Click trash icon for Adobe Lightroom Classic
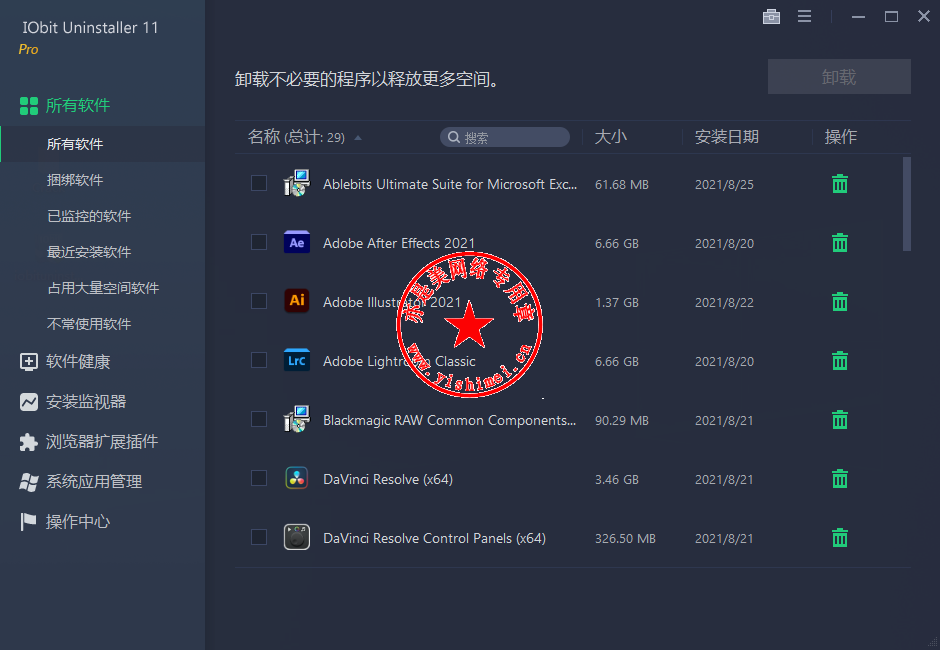This screenshot has width=940, height=650. (x=840, y=361)
